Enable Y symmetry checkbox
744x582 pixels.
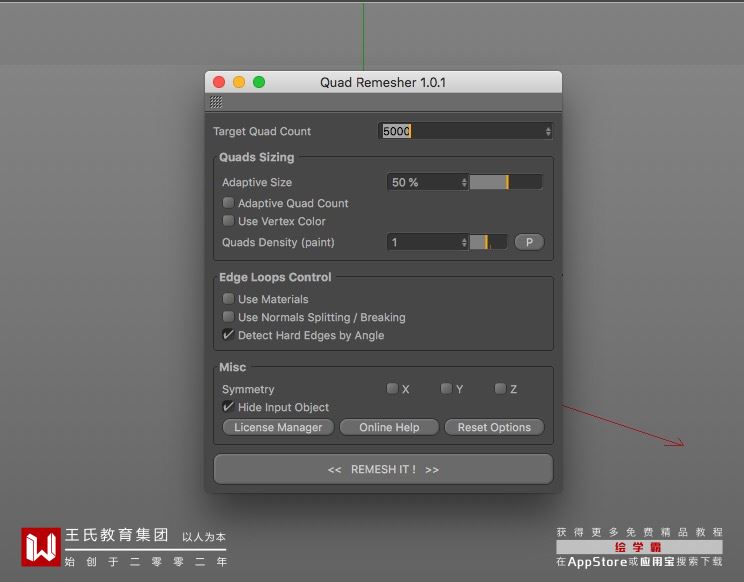click(x=446, y=389)
